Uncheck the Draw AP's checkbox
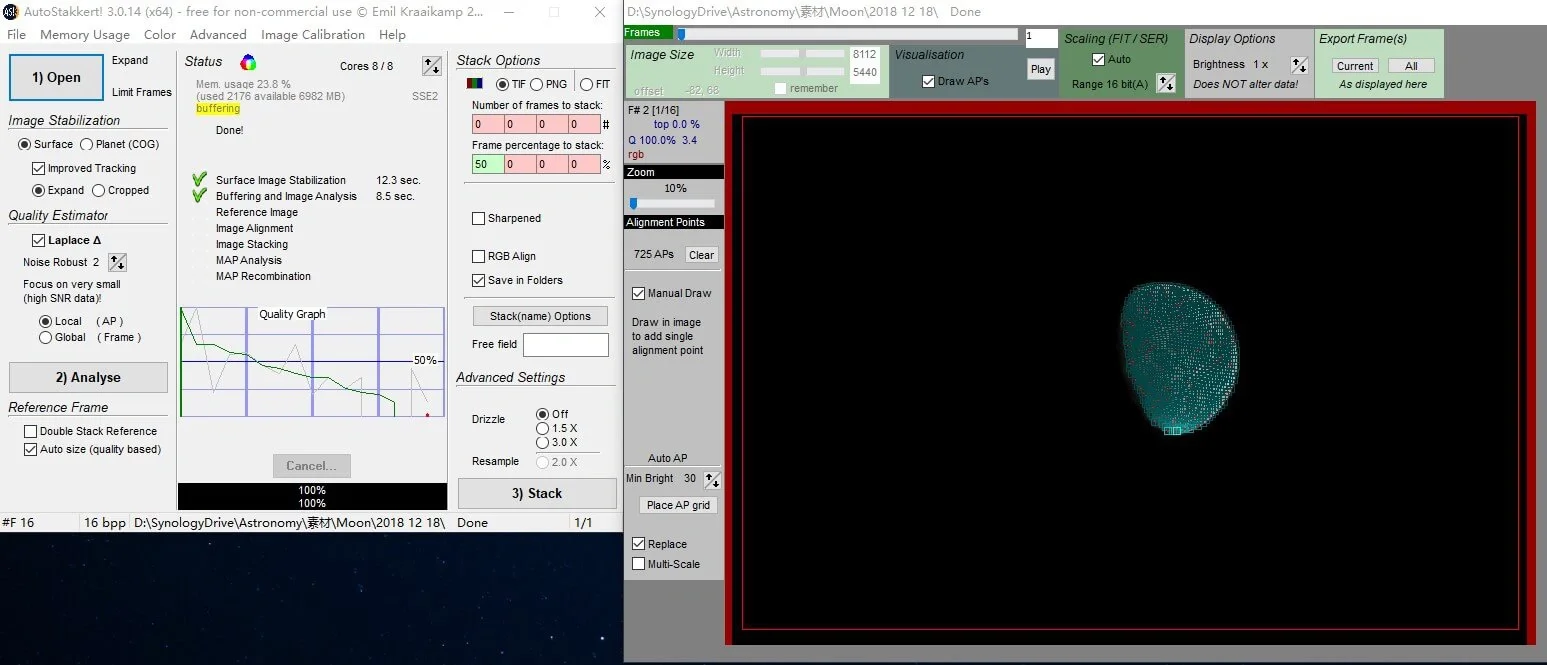This screenshot has height=665, width=1547. (x=929, y=81)
